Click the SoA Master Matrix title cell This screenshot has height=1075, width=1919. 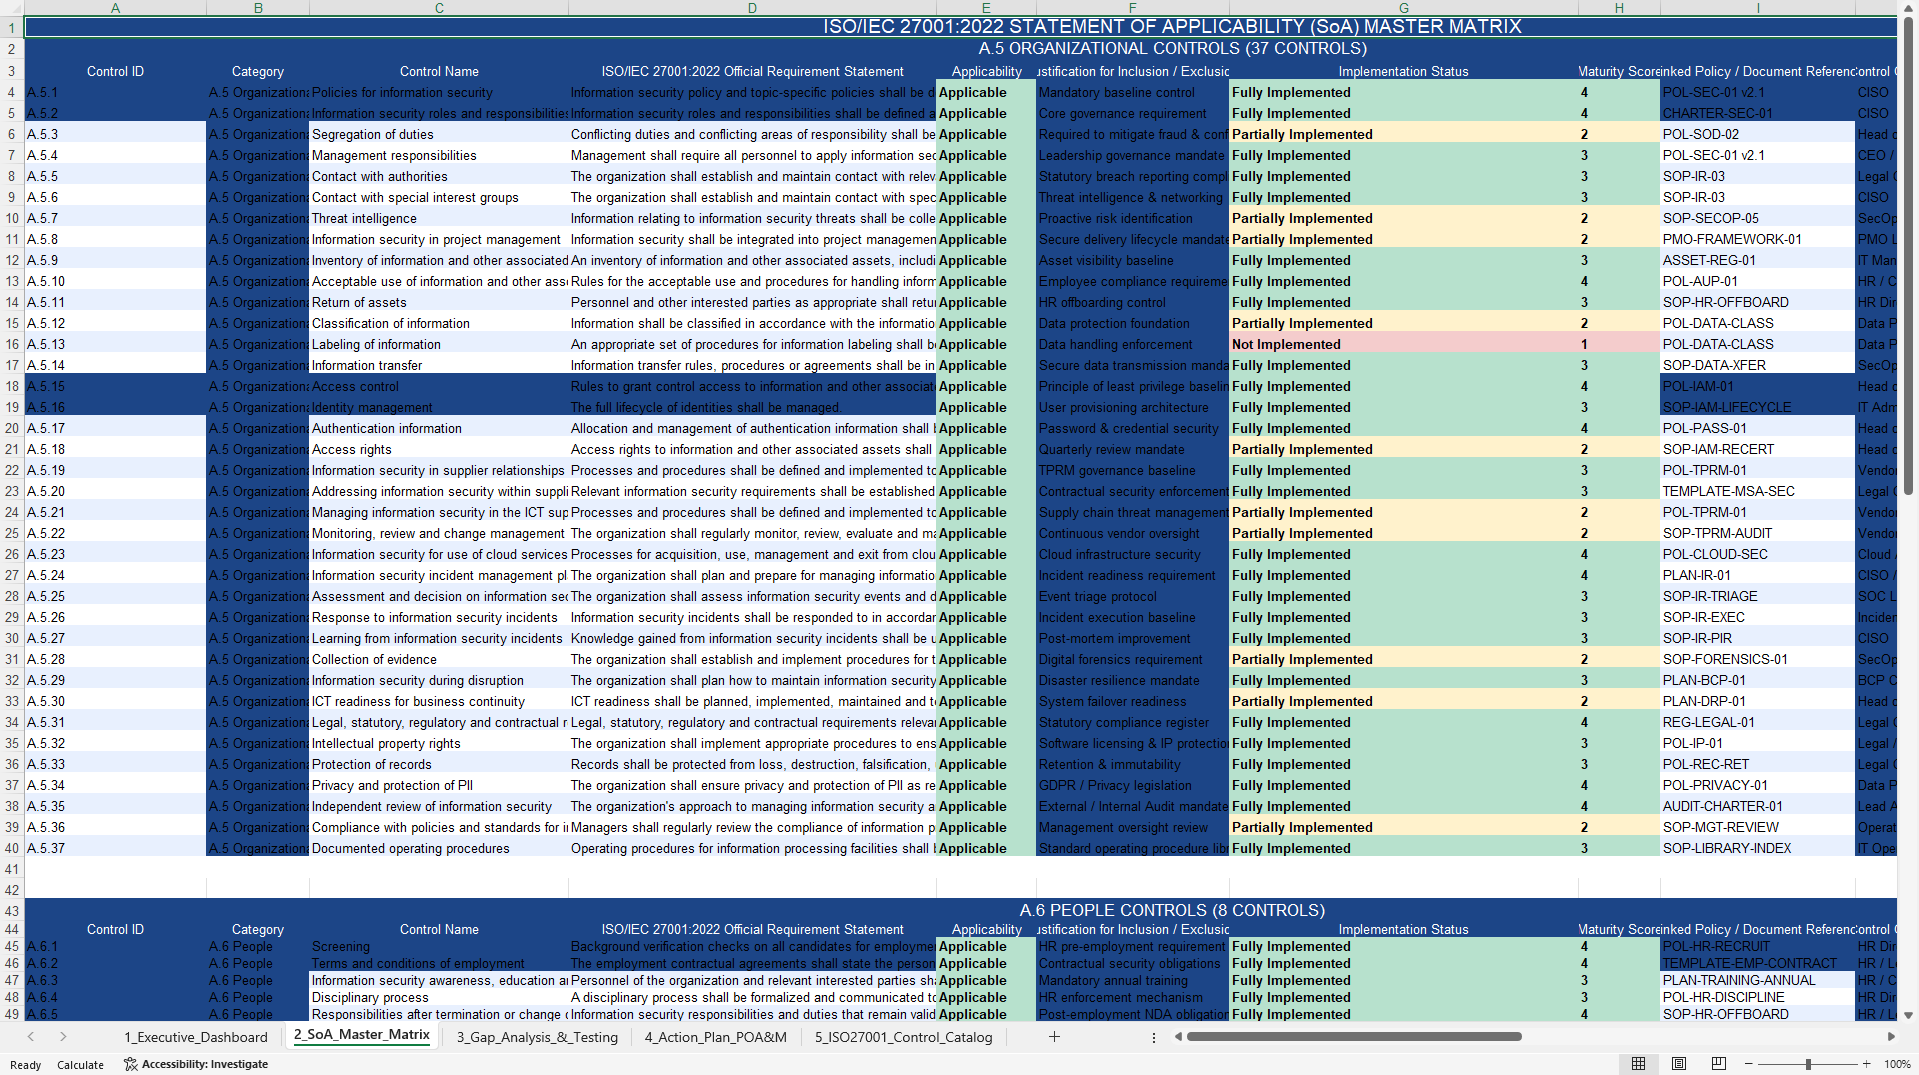[x=1172, y=27]
